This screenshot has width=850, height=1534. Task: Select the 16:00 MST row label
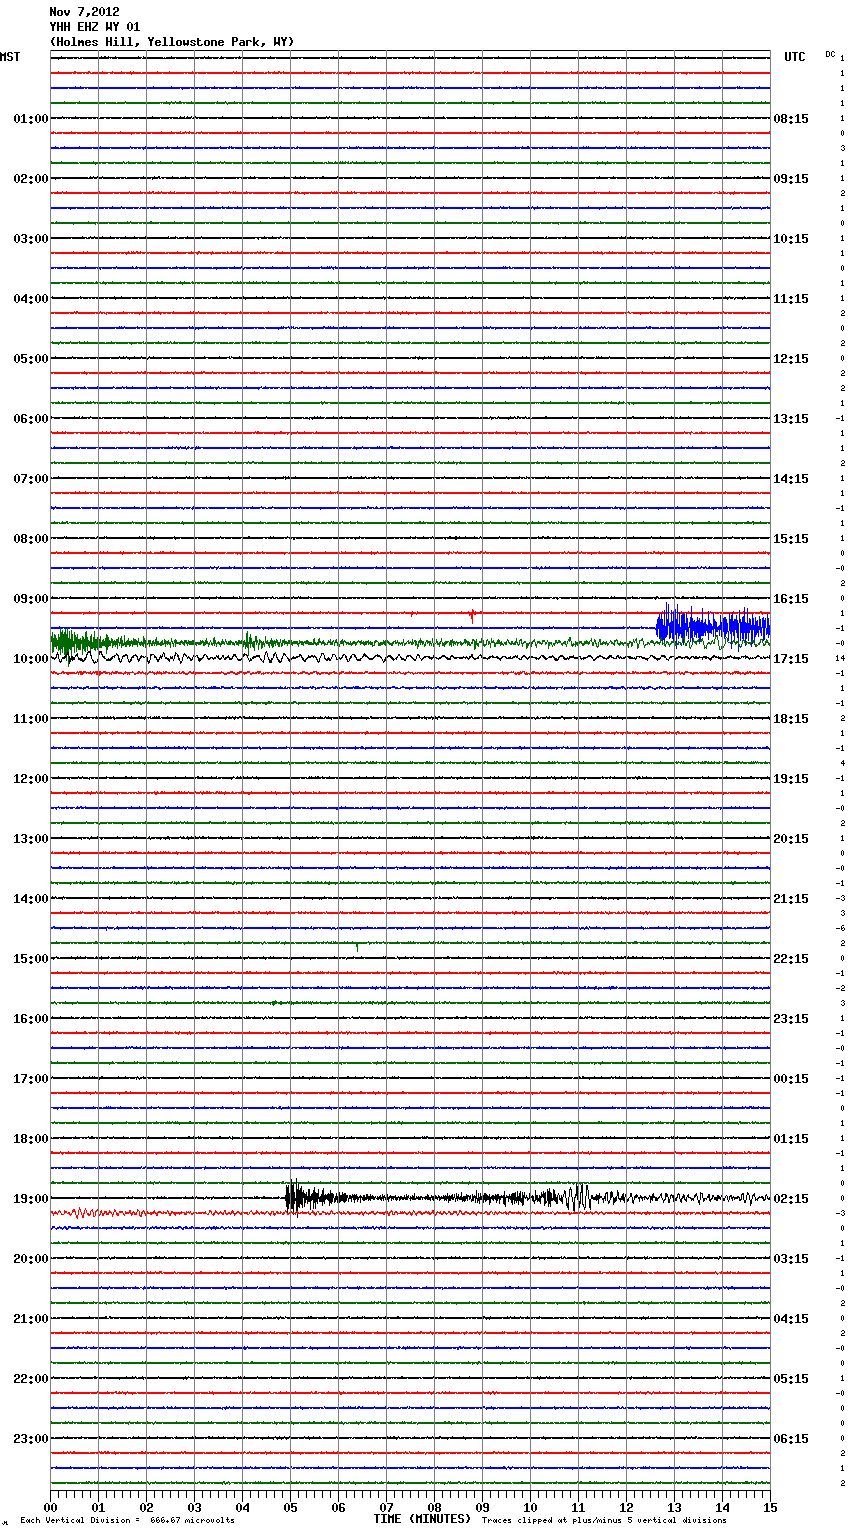pyautogui.click(x=31, y=1019)
